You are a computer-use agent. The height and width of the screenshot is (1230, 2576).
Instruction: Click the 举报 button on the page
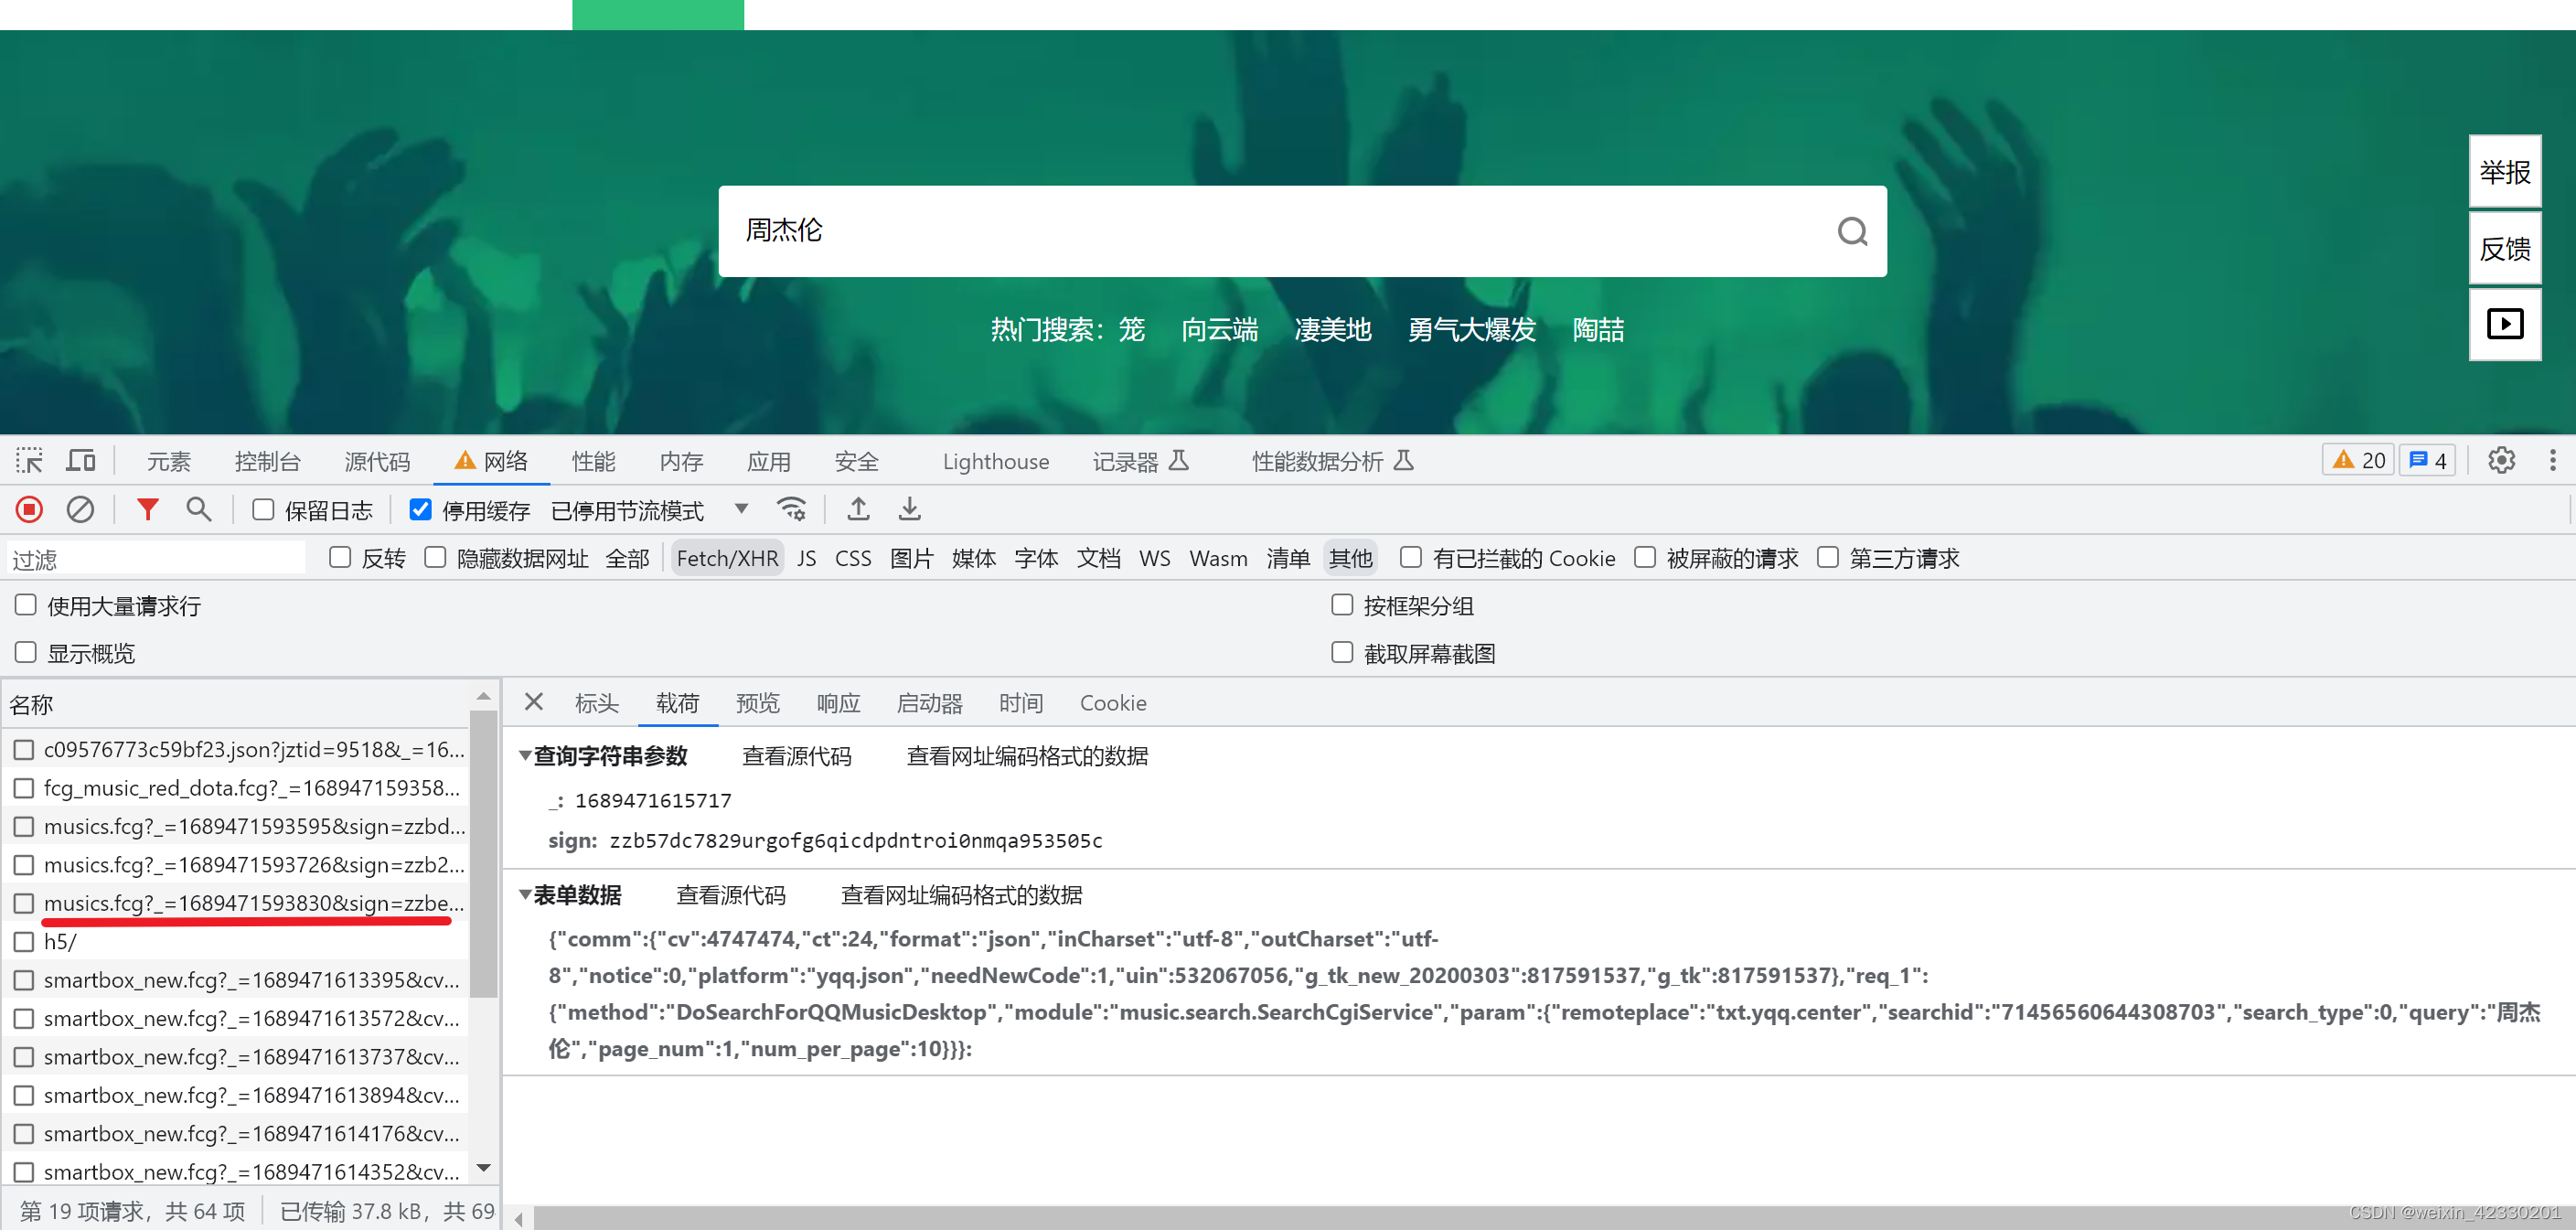pos(2504,171)
